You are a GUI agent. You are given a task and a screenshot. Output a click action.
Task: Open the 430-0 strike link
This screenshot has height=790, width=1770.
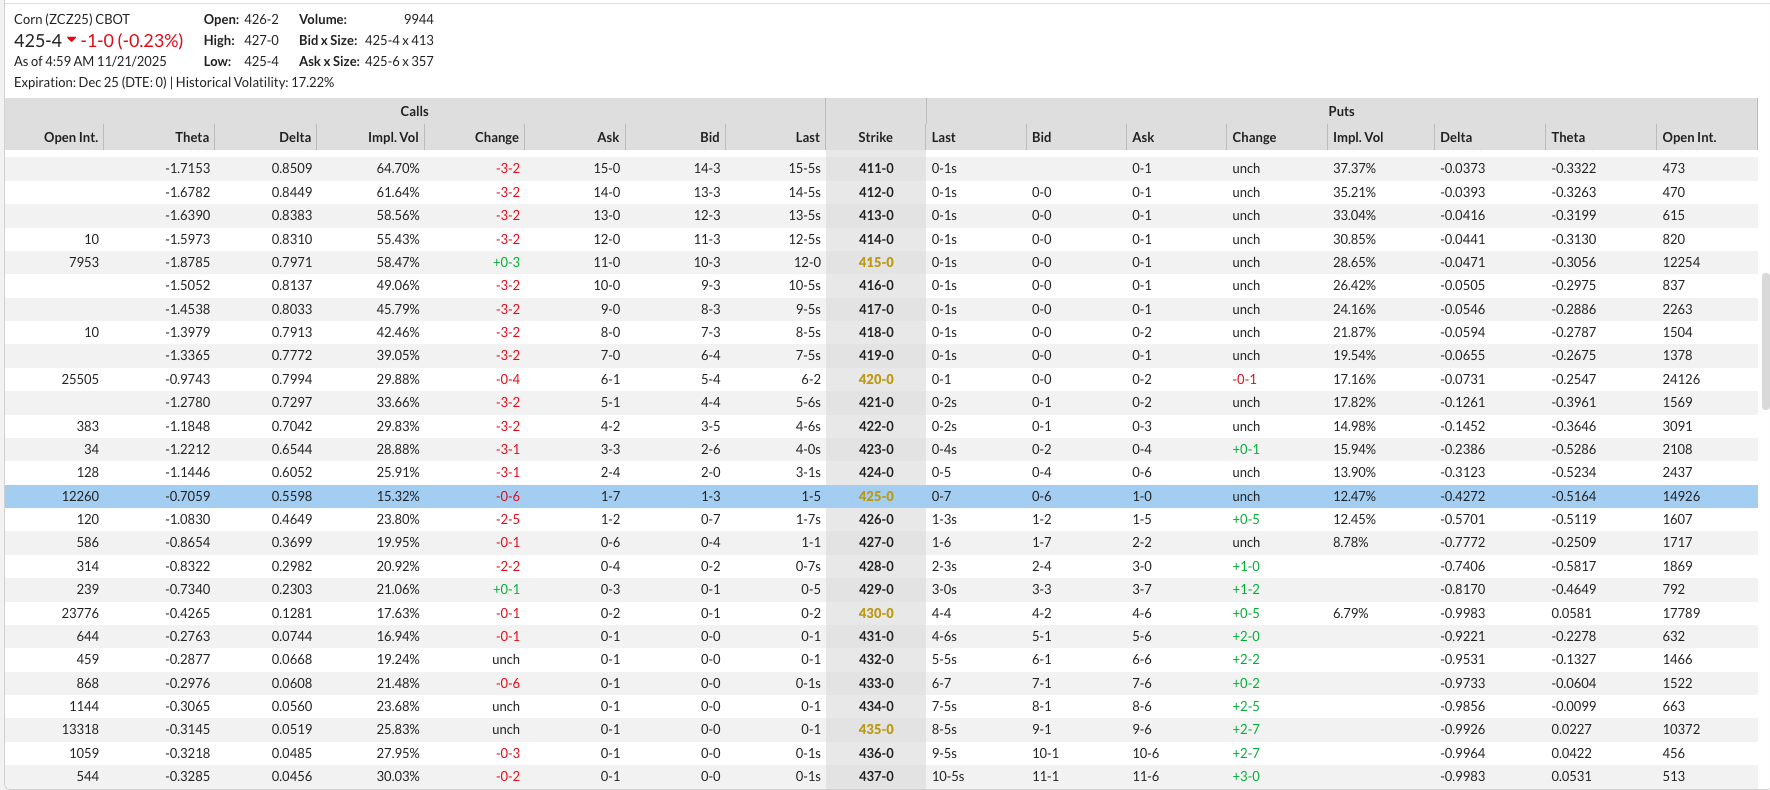click(x=876, y=613)
